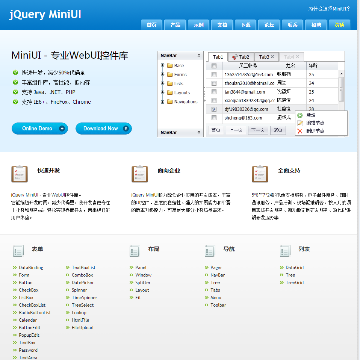Click the pencil edit icon in demo context menu
This screenshot has height=360, width=360.
pyautogui.click(x=300, y=123)
